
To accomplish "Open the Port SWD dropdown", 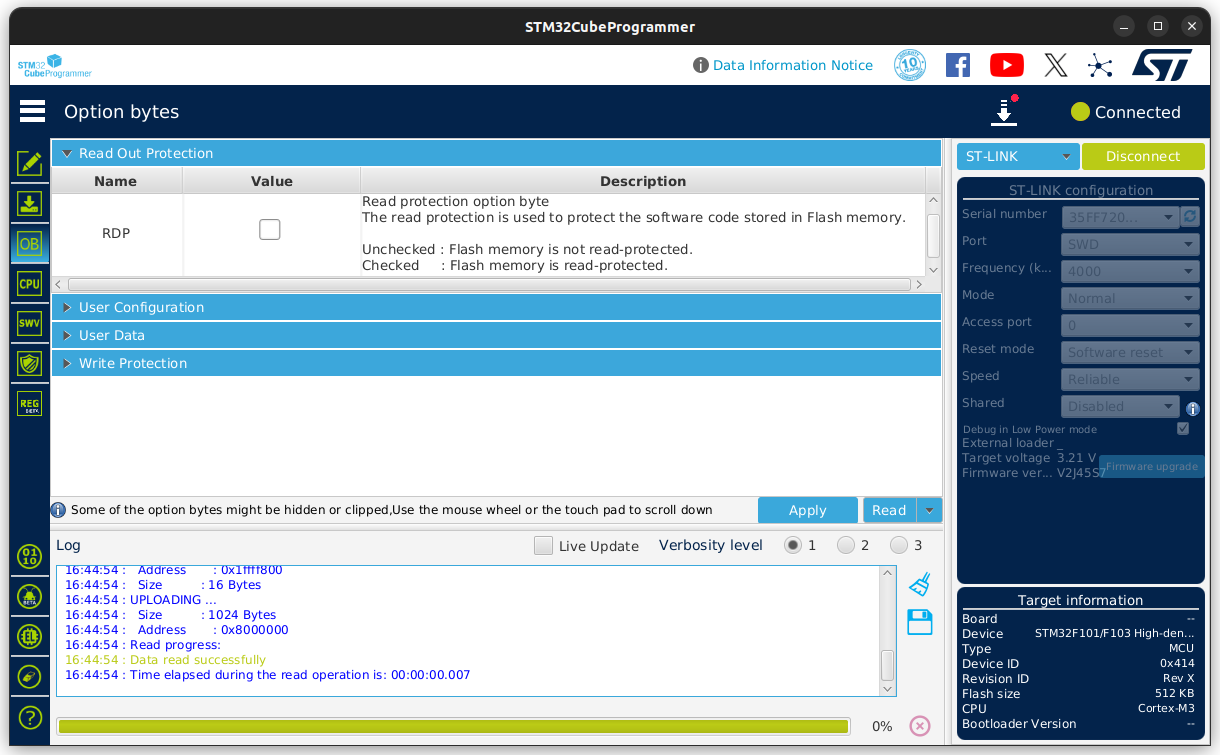I will [x=1130, y=244].
